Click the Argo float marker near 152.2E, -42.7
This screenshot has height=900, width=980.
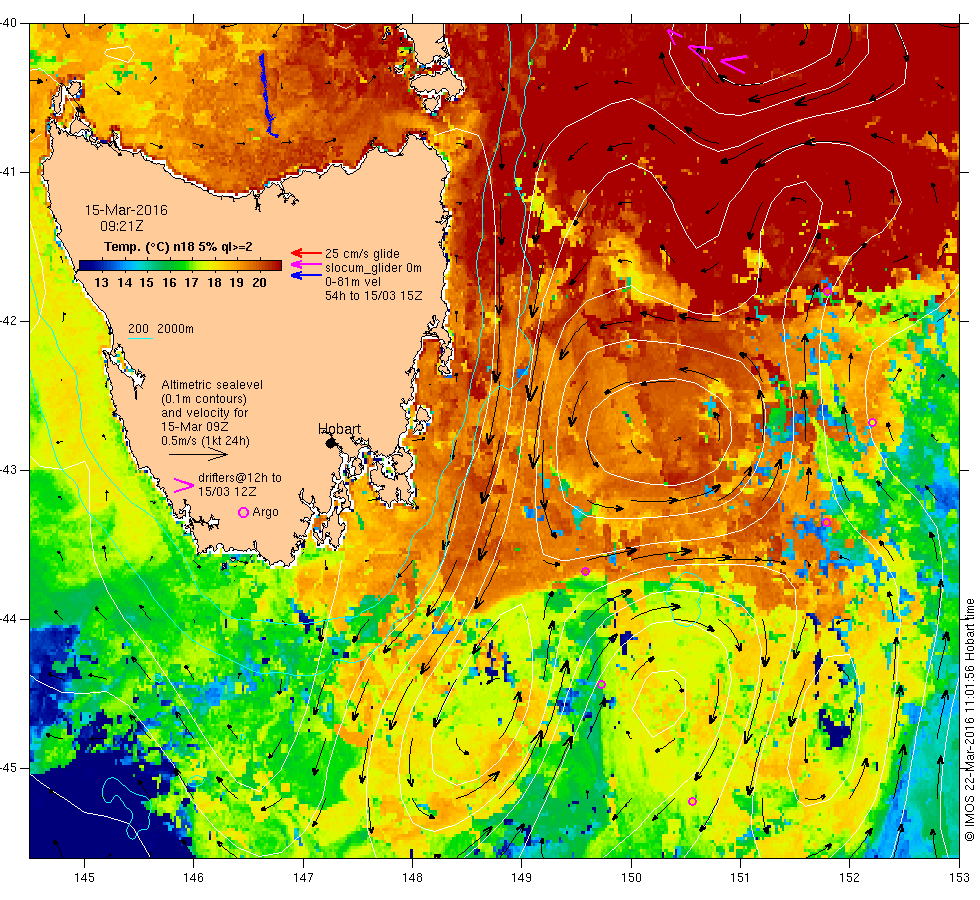pos(872,423)
